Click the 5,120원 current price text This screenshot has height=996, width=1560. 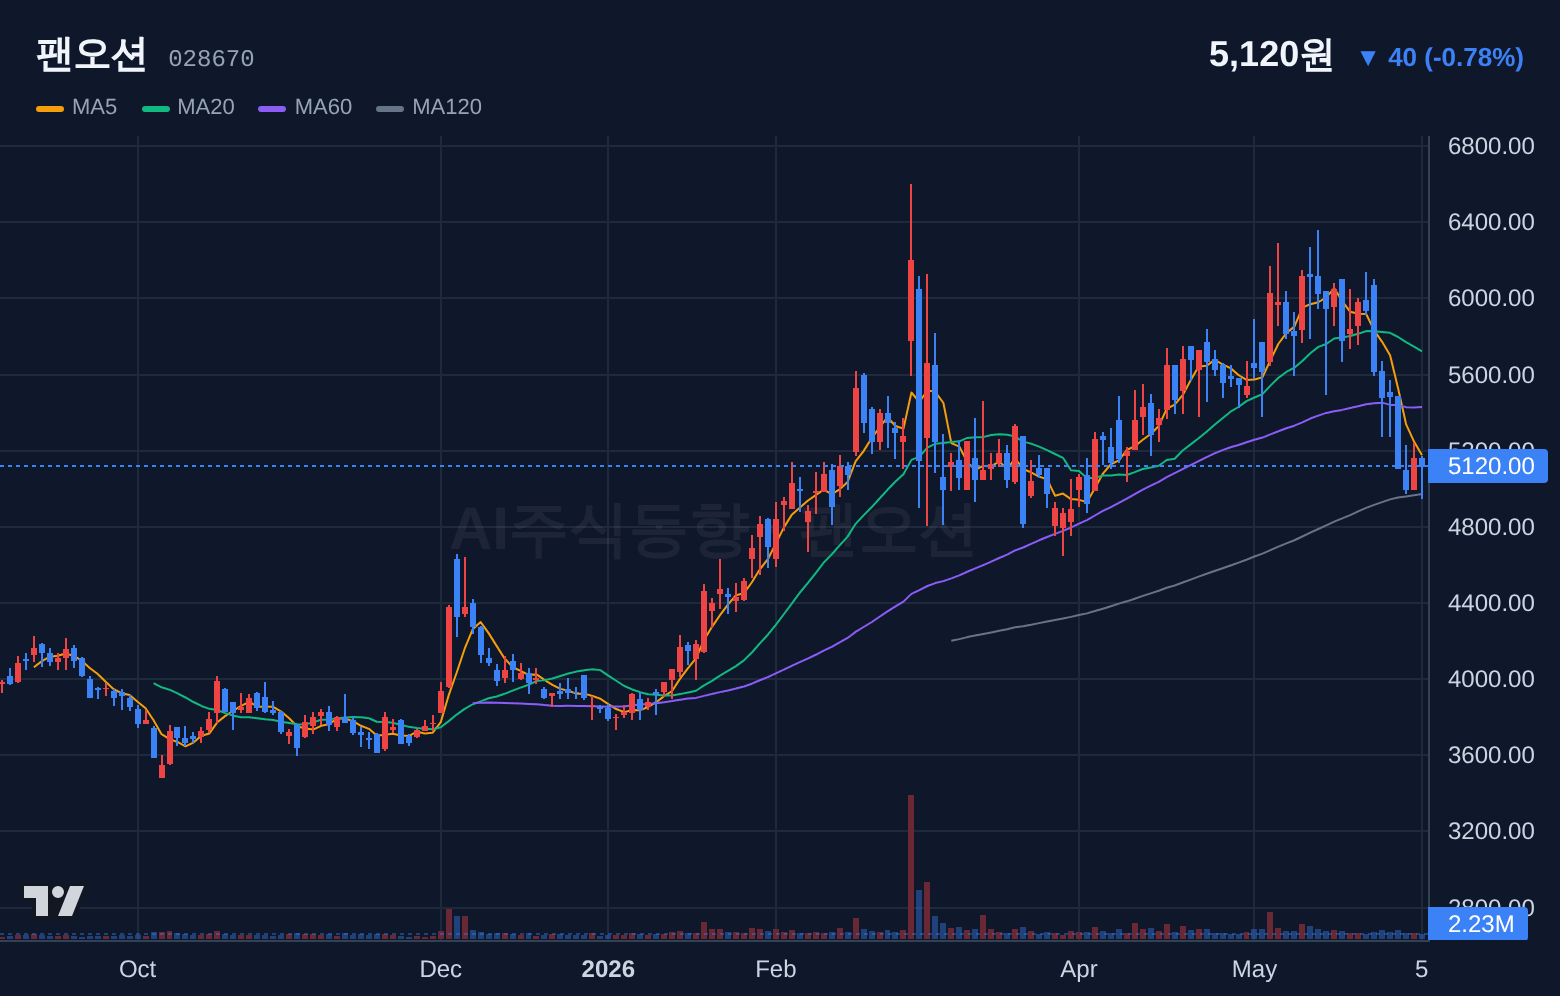[x=1270, y=55]
